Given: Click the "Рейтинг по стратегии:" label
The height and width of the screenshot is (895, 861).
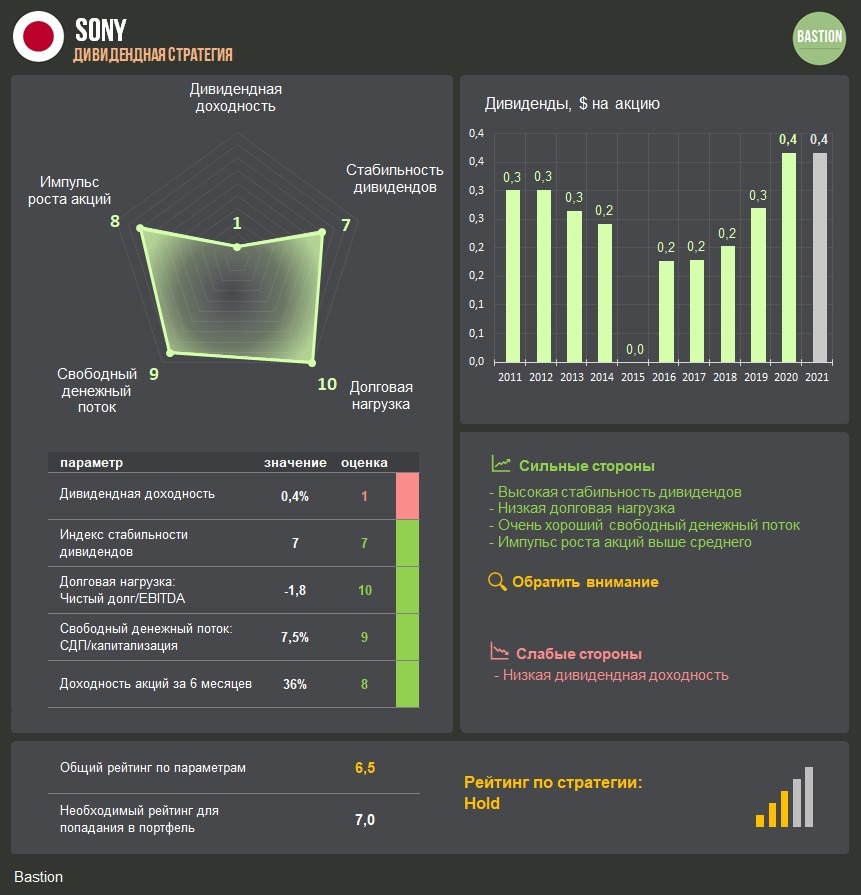Looking at the screenshot, I should [x=553, y=782].
